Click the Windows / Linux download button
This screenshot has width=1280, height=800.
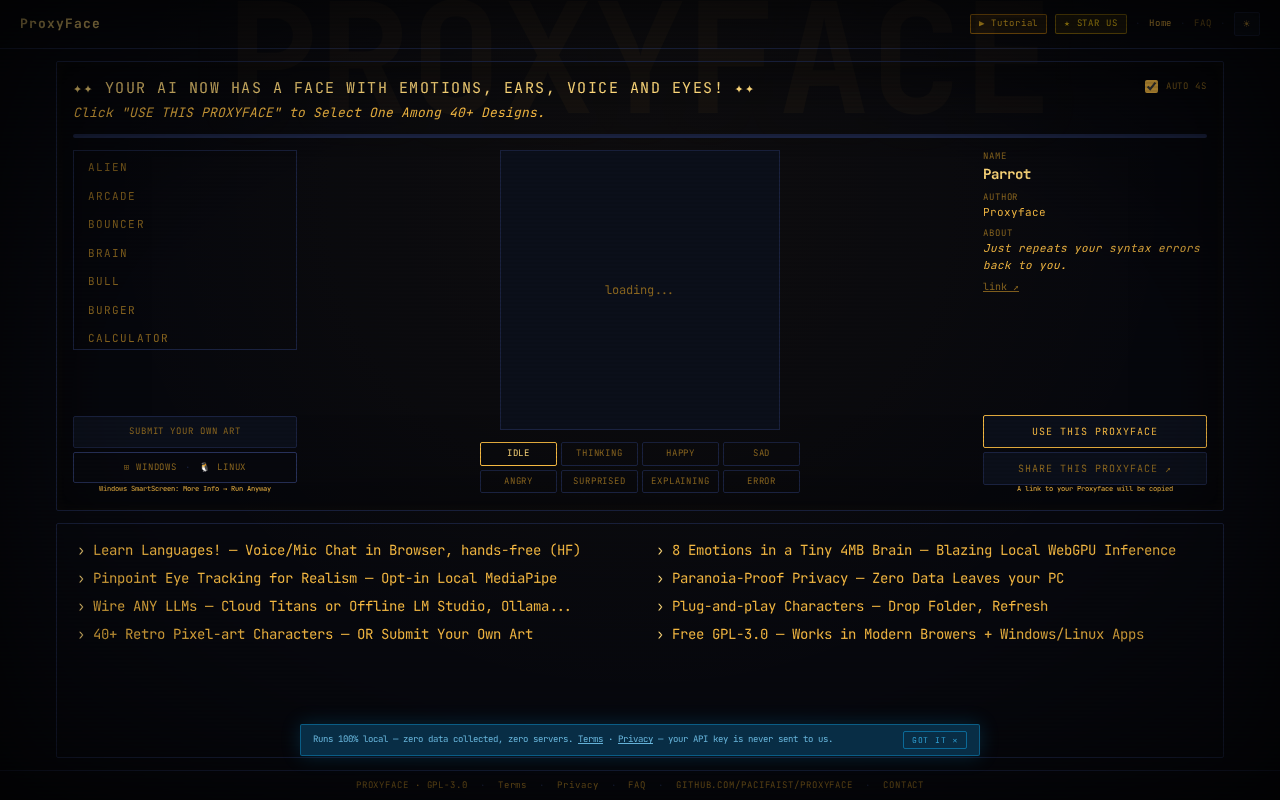coord(185,468)
